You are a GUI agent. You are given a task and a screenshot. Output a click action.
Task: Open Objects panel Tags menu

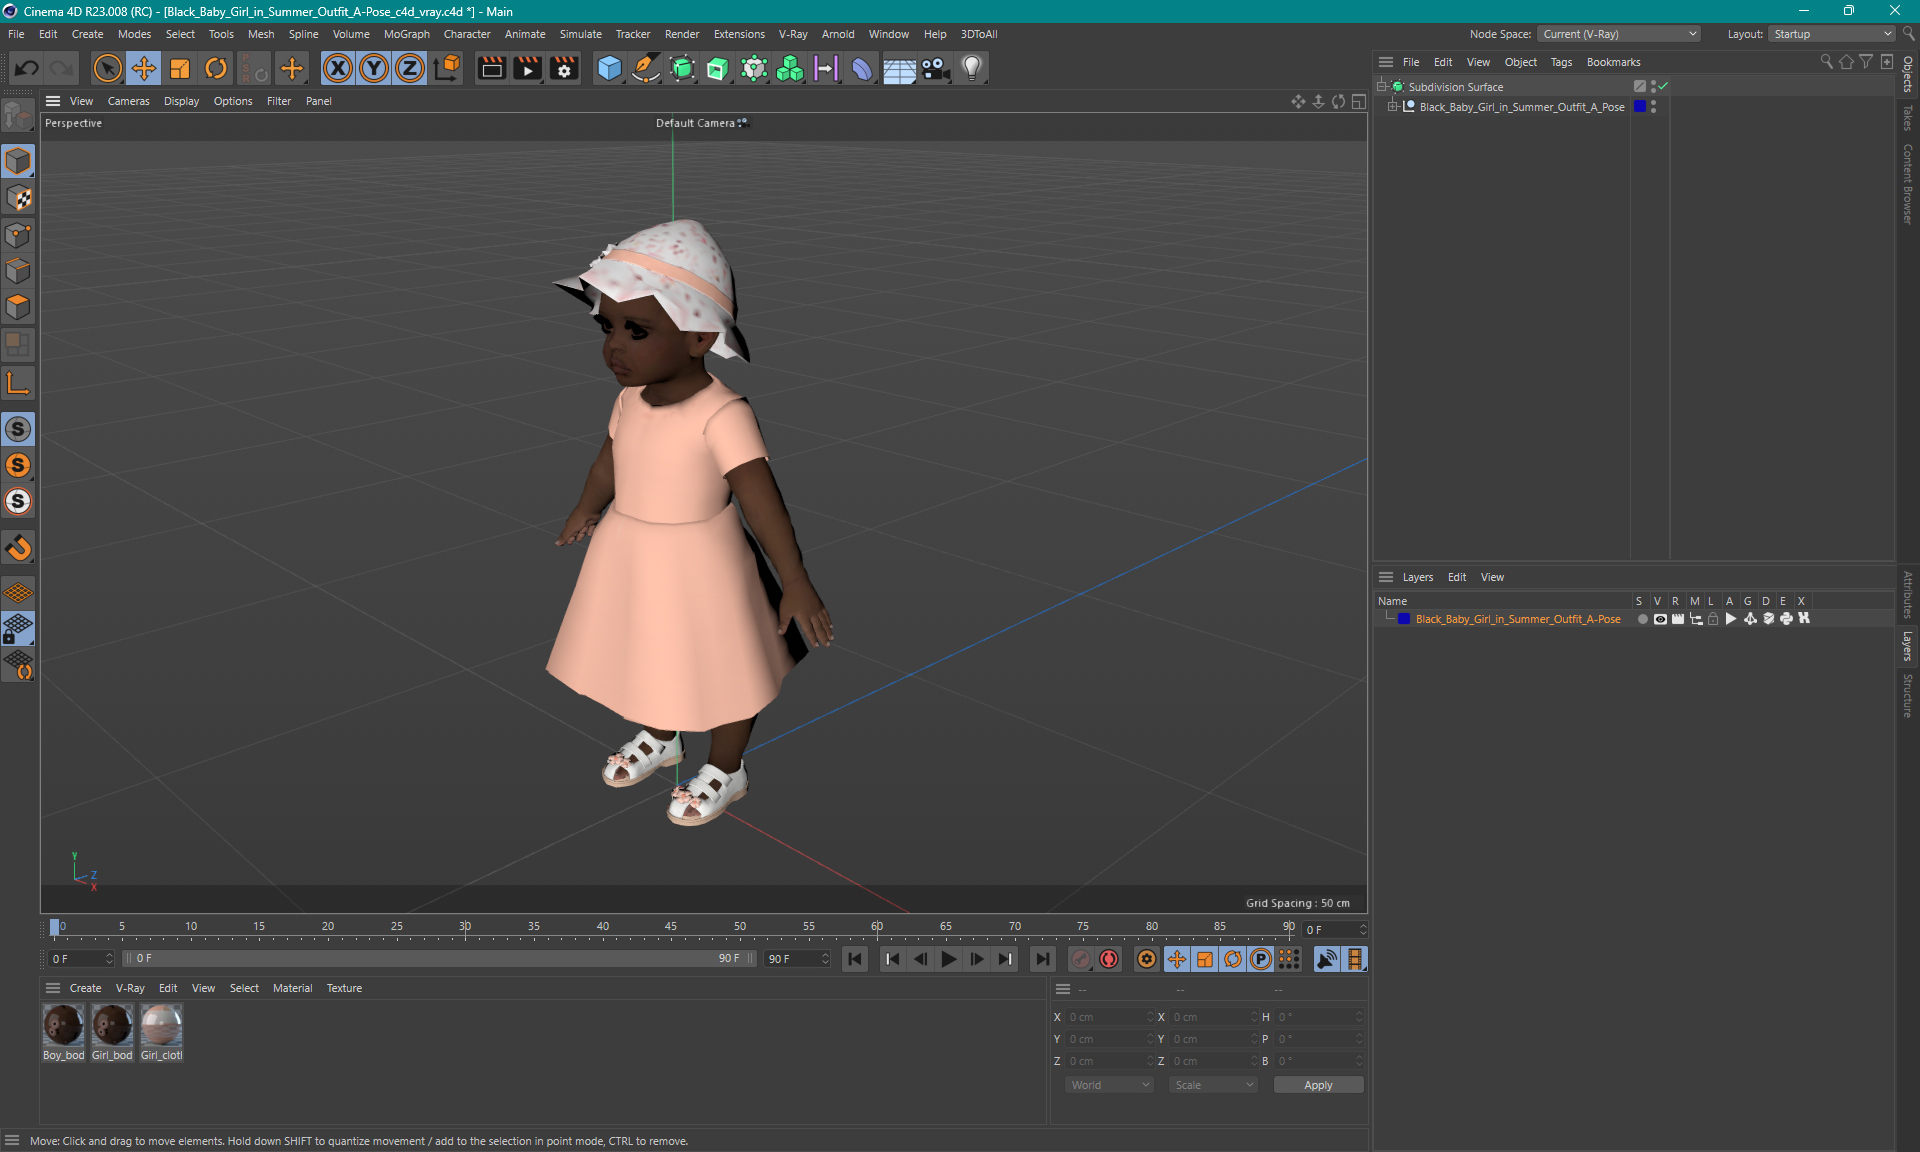1561,62
